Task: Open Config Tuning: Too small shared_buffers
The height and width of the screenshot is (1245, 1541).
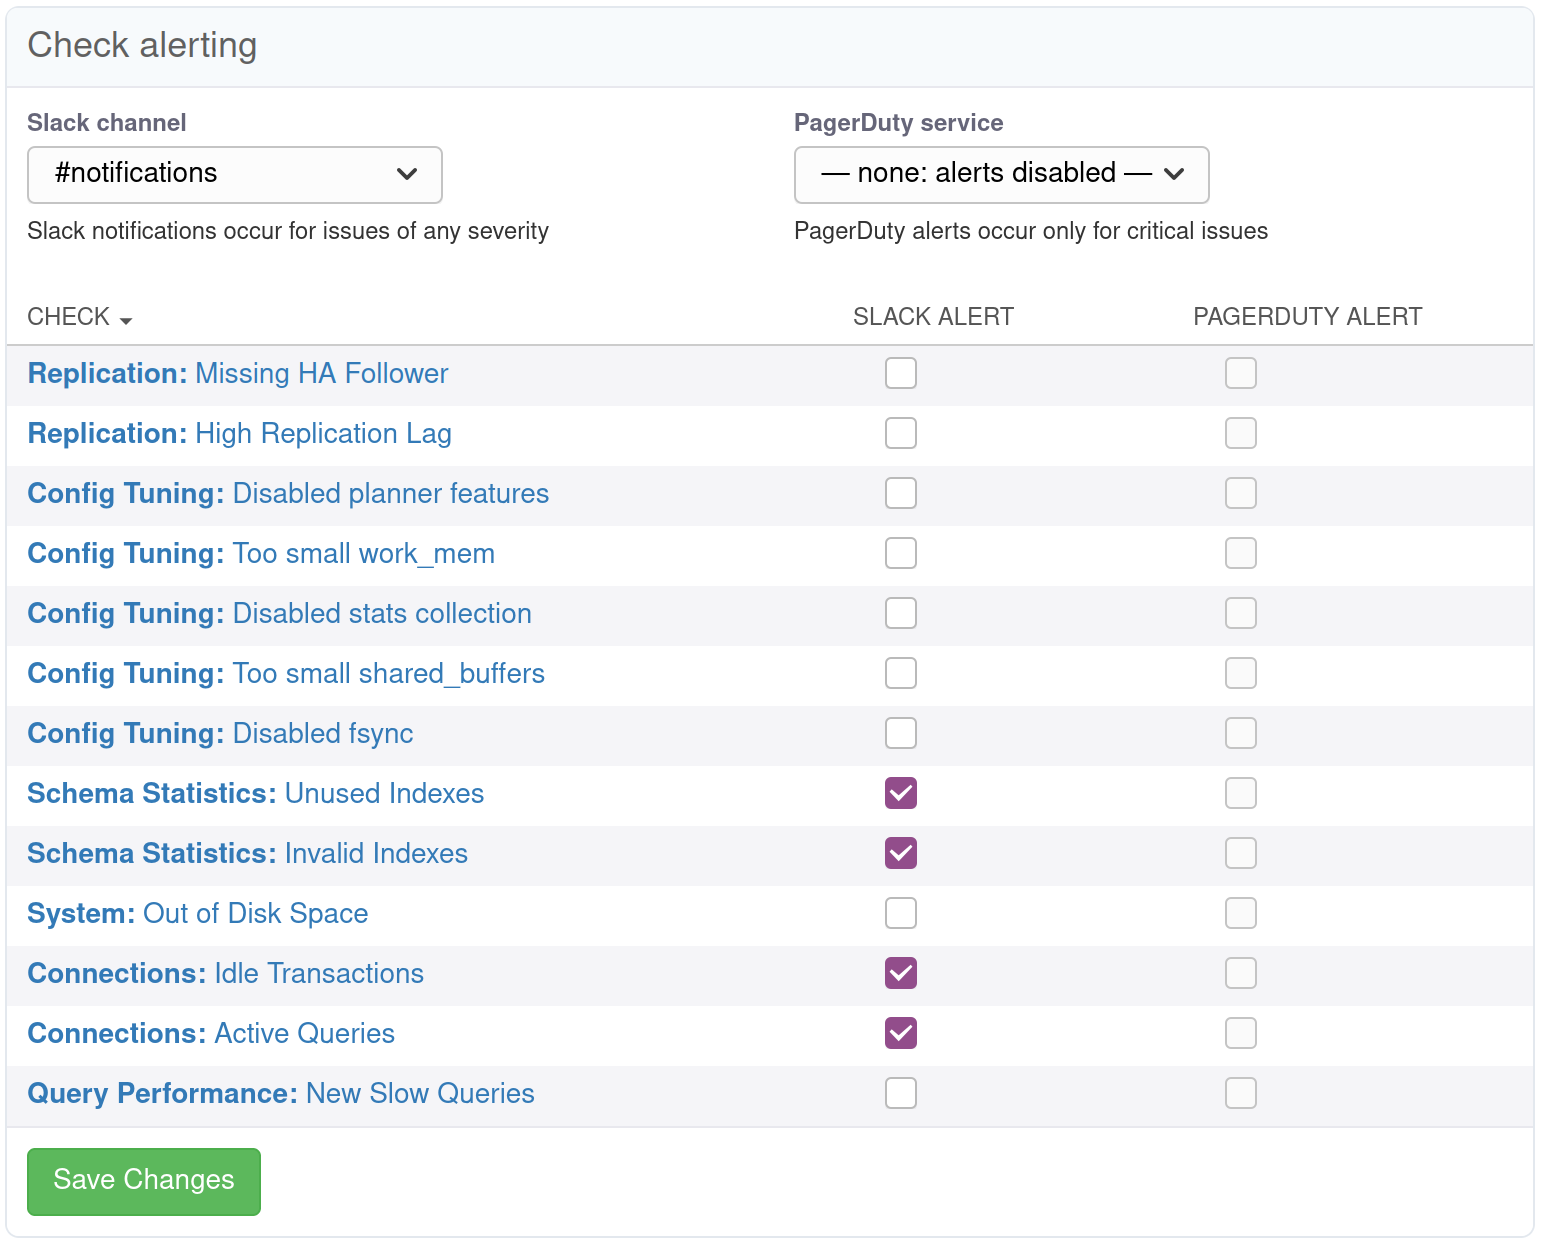Action: tap(286, 674)
